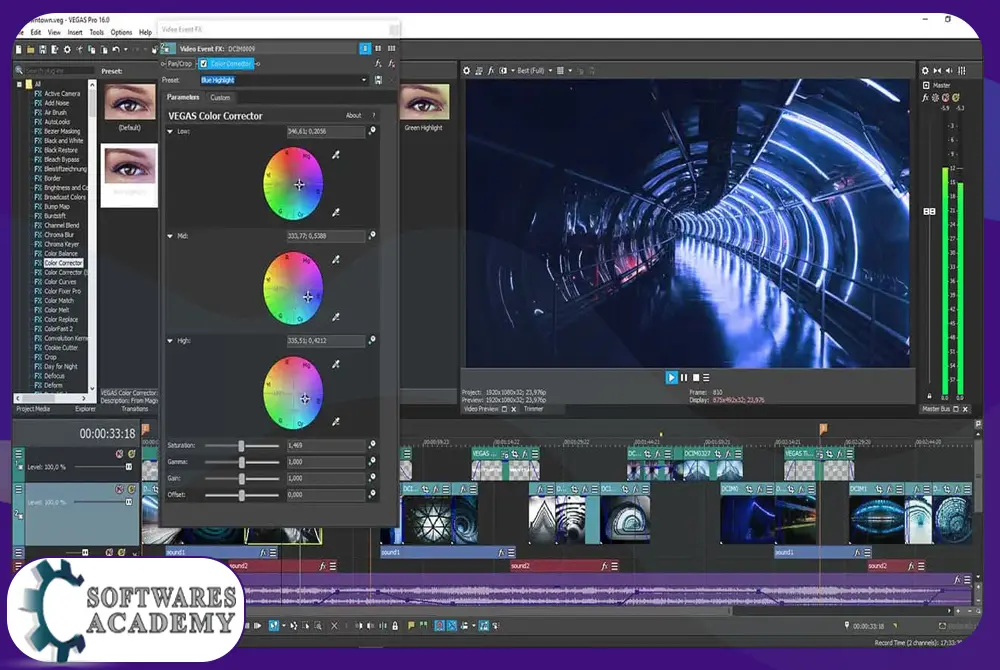
Task: Open the View menu
Action: pyautogui.click(x=54, y=32)
